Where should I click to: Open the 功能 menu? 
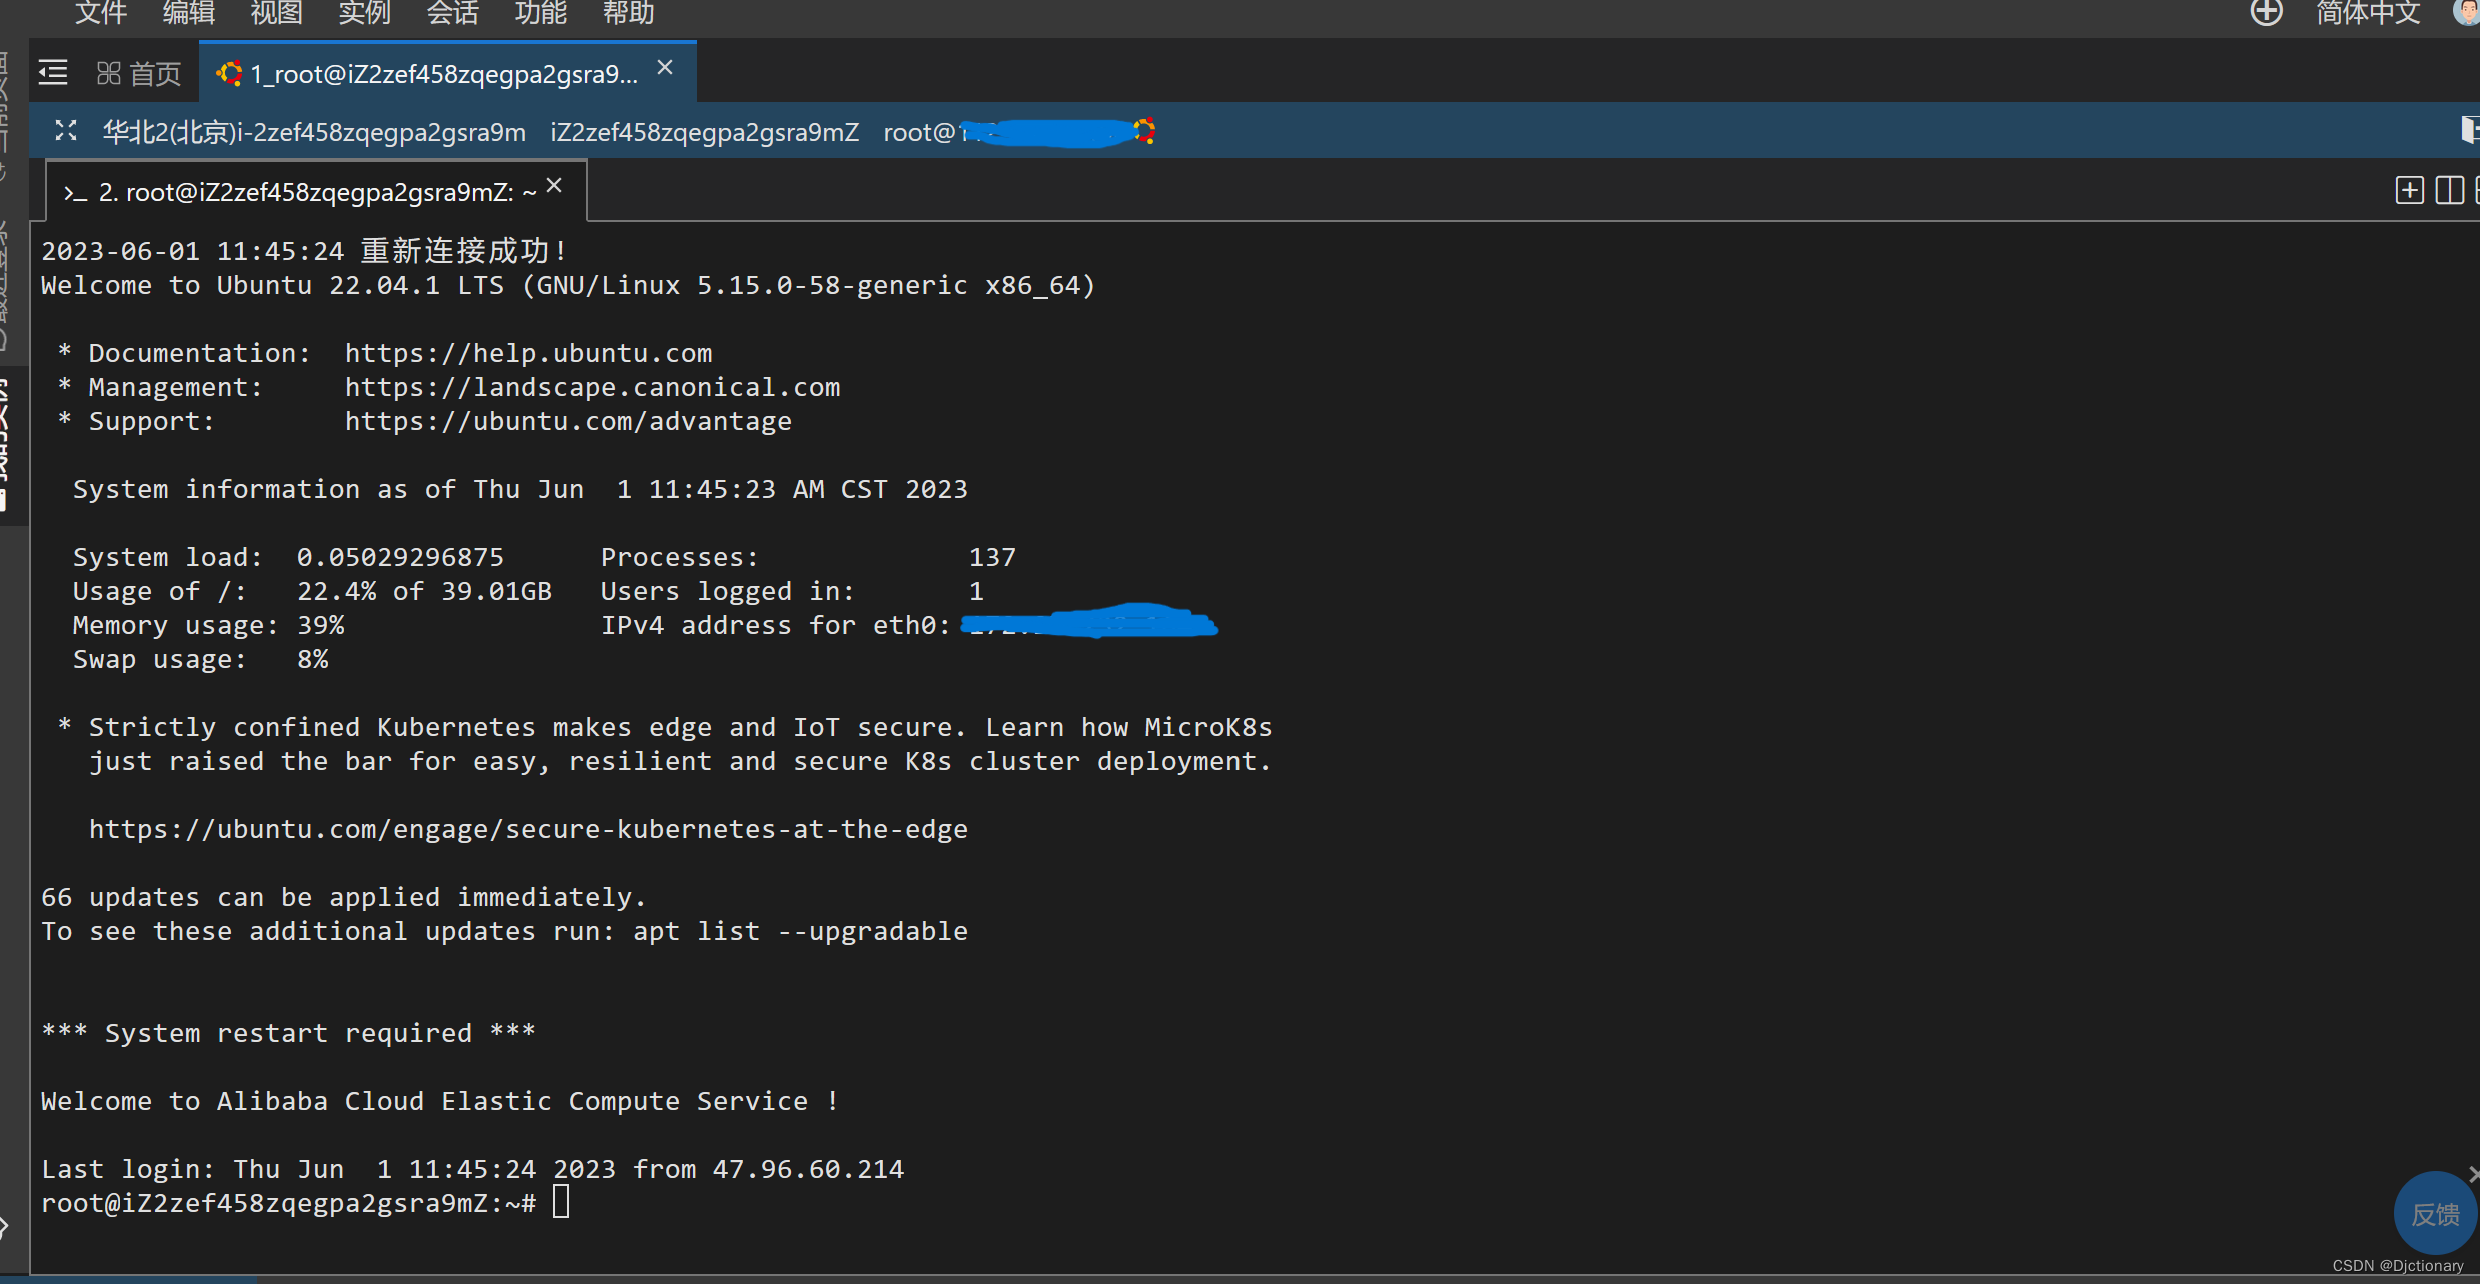541,13
